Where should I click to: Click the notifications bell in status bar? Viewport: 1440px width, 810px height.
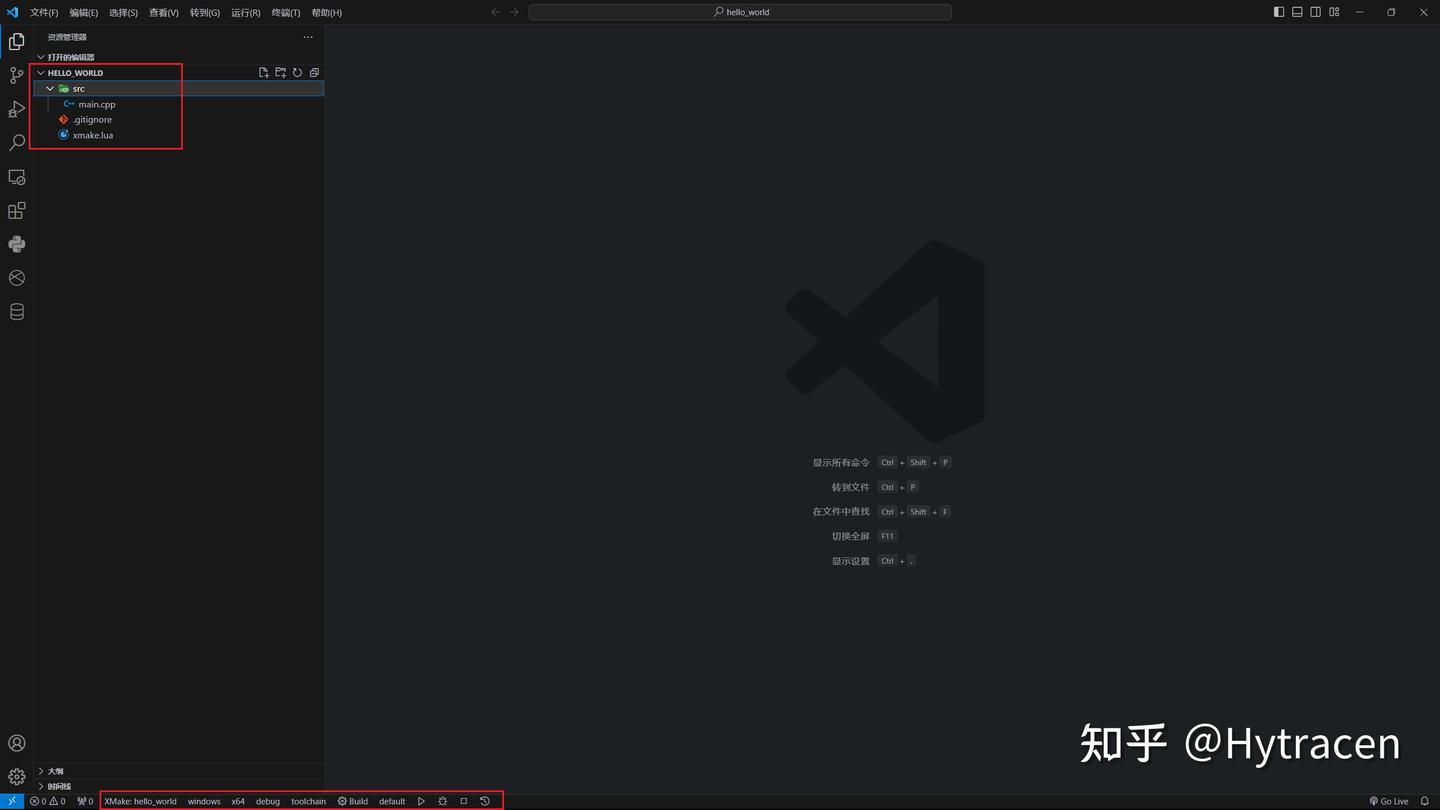[x=1424, y=801]
